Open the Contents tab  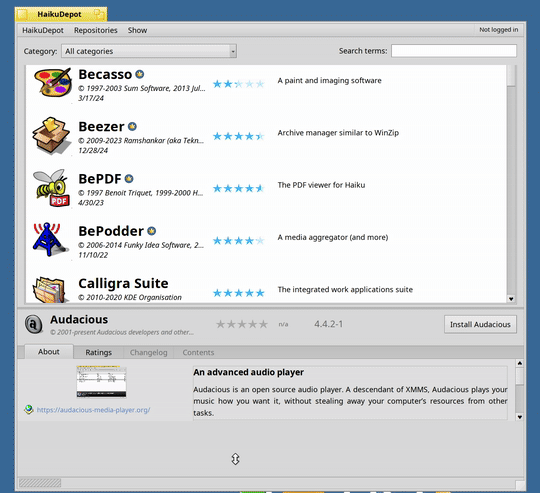[198, 352]
